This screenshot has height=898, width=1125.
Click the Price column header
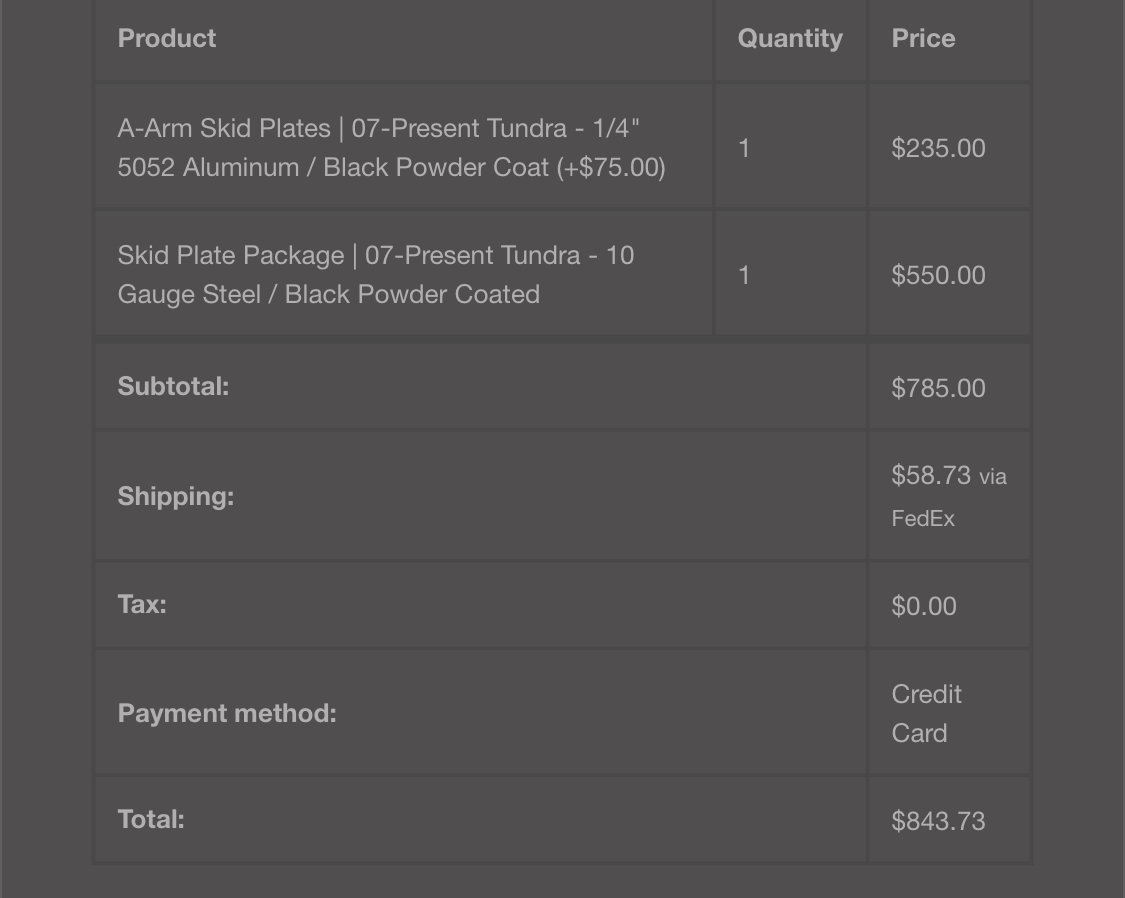tap(923, 38)
